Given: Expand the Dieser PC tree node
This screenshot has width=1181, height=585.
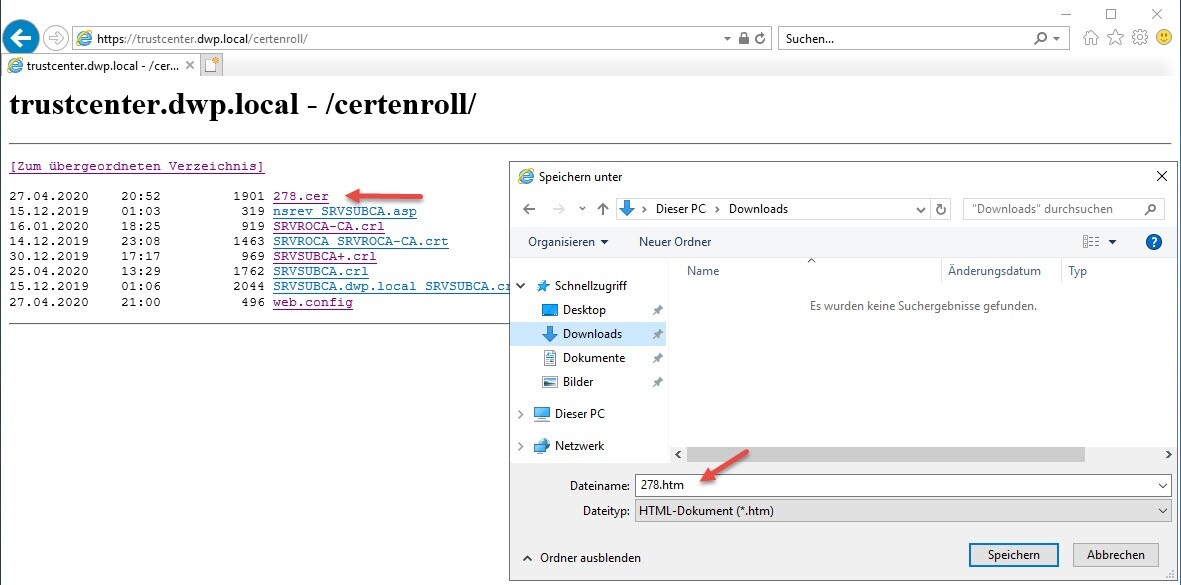Looking at the screenshot, I should tap(521, 414).
